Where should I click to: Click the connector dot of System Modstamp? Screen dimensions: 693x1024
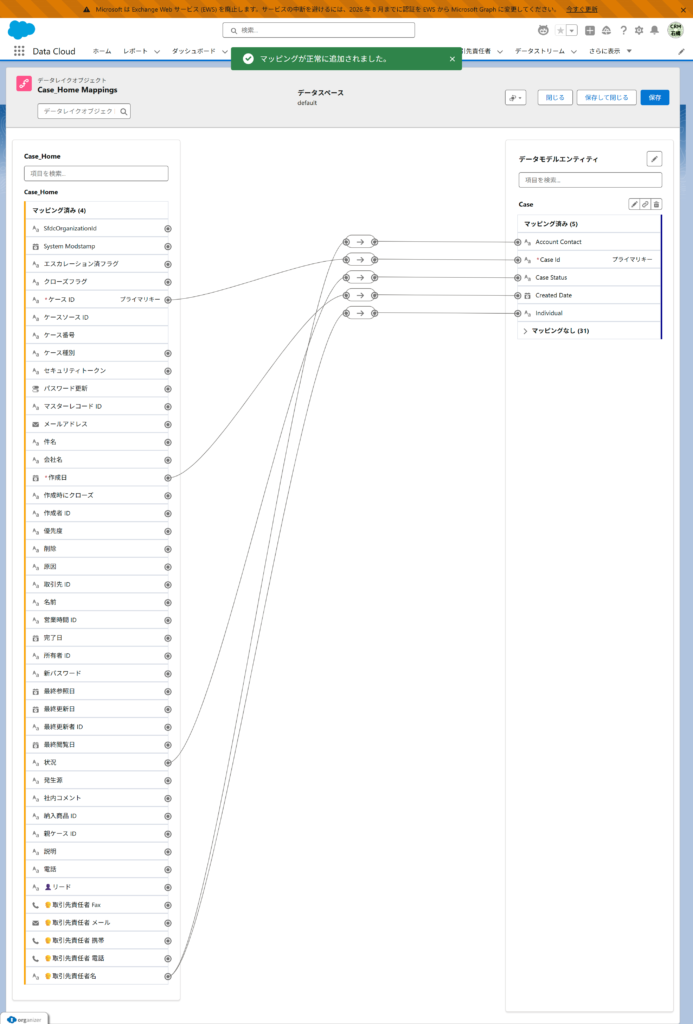pyautogui.click(x=168, y=247)
